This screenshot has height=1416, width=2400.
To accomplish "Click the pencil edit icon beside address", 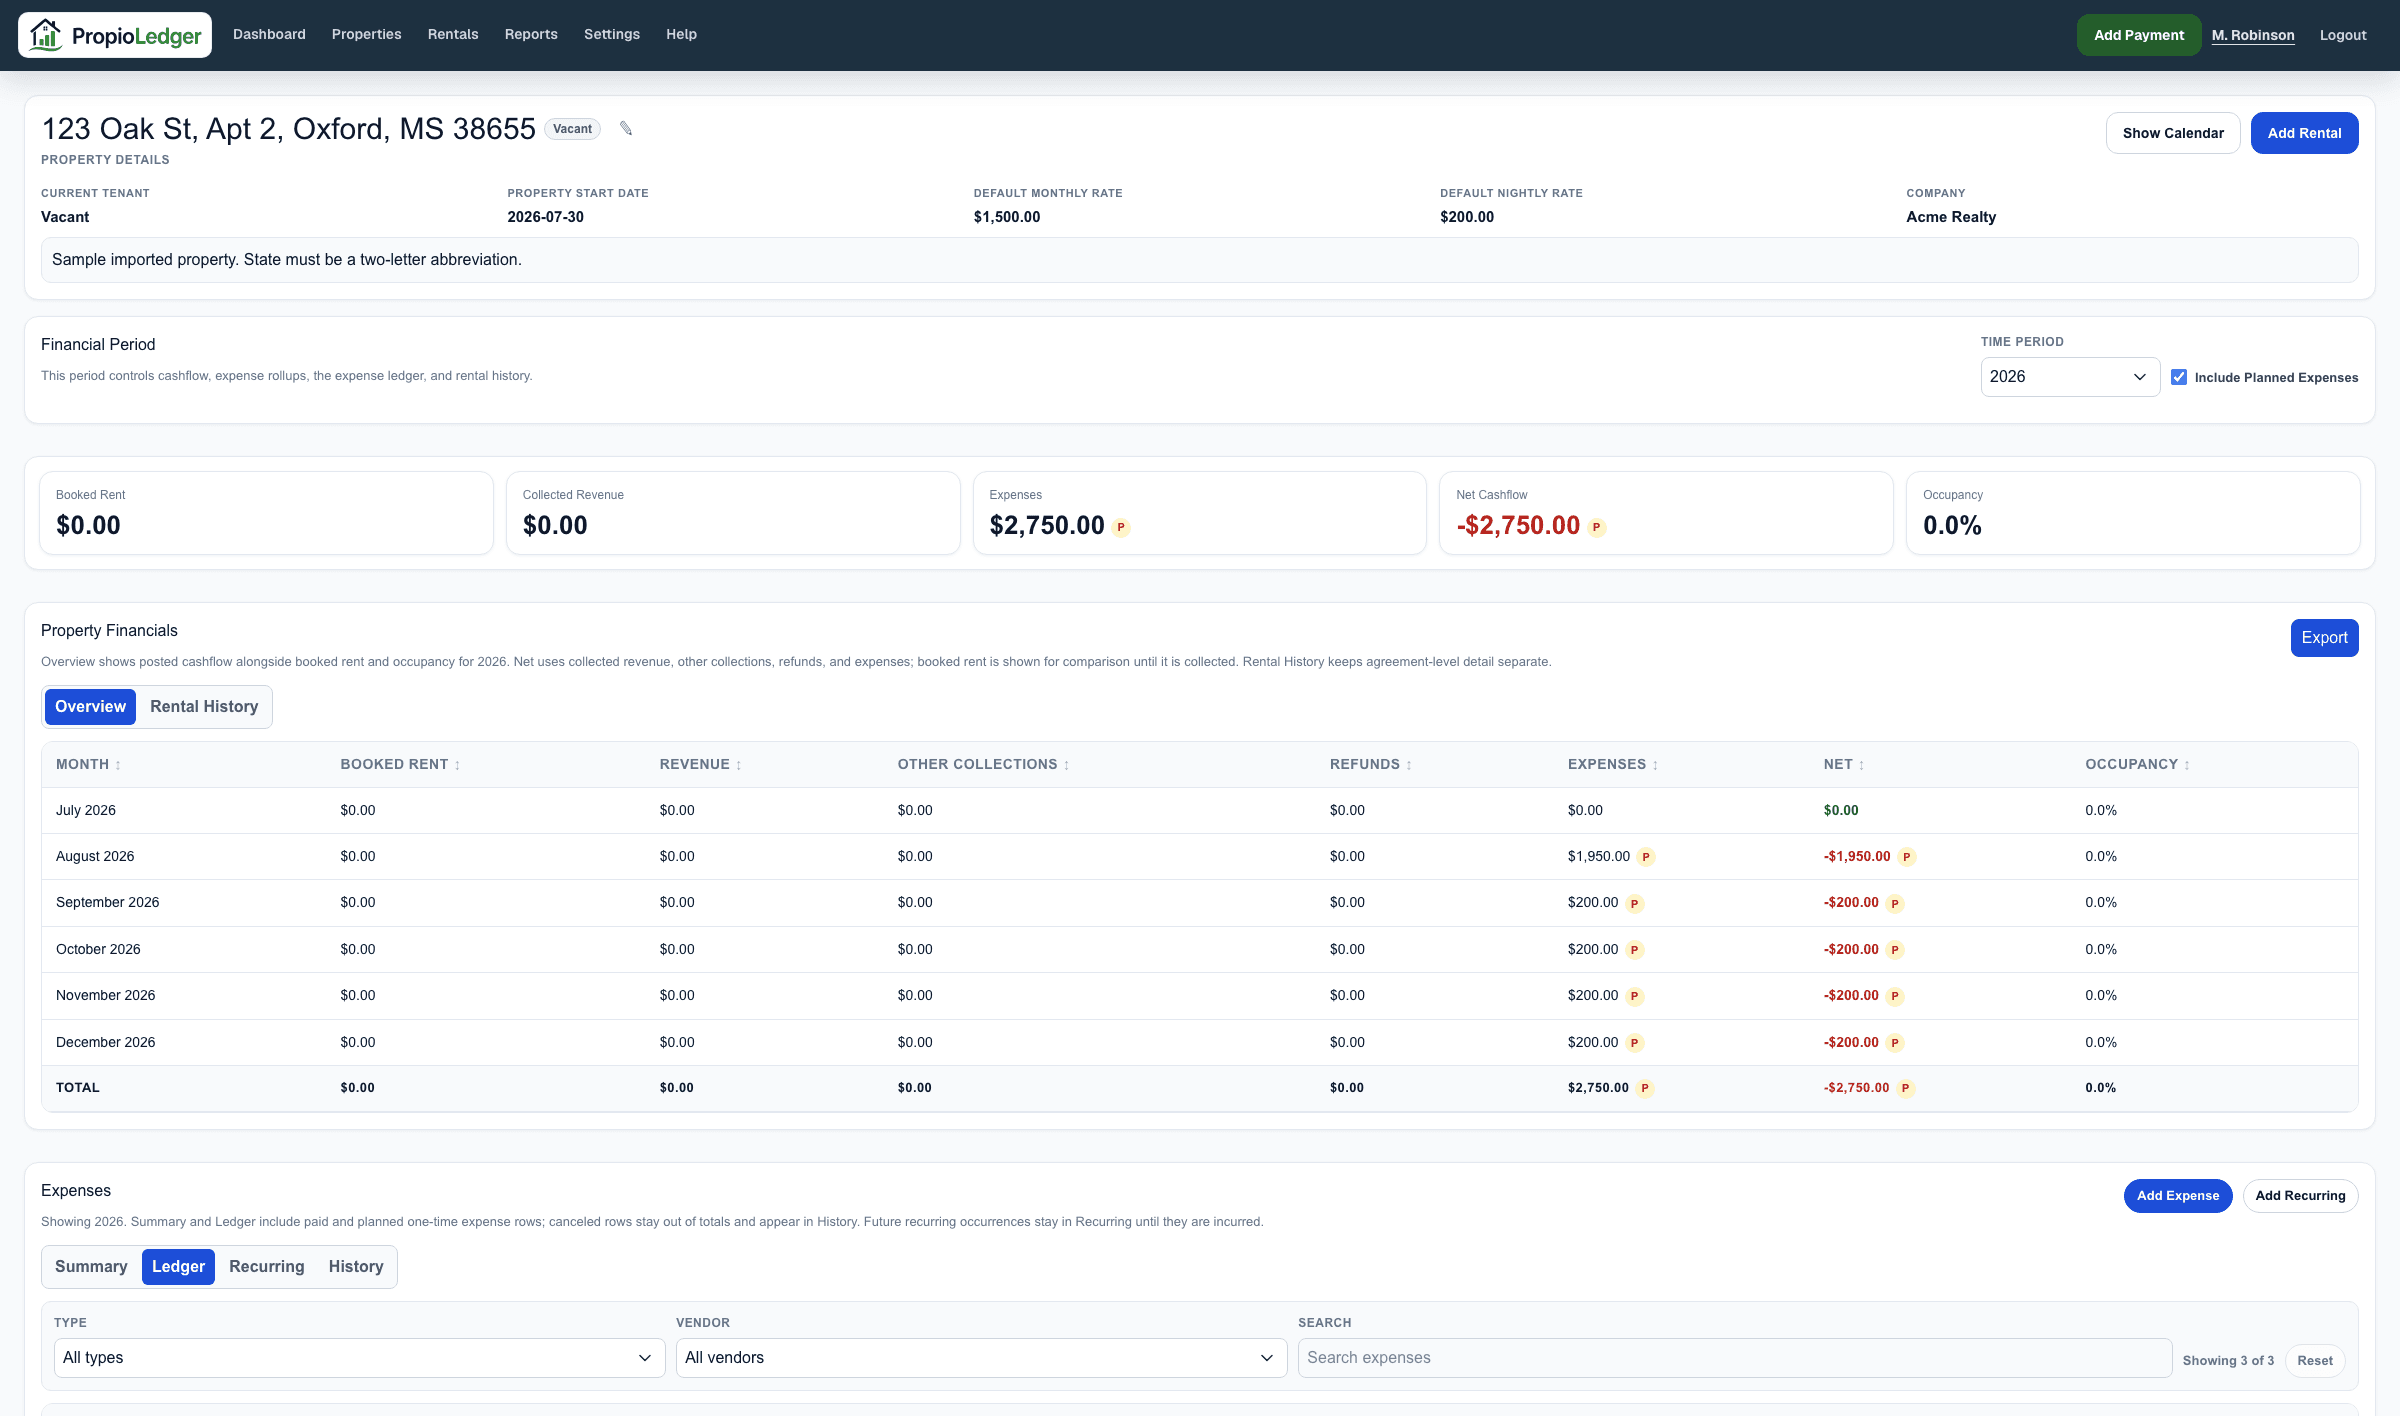I will pyautogui.click(x=626, y=128).
